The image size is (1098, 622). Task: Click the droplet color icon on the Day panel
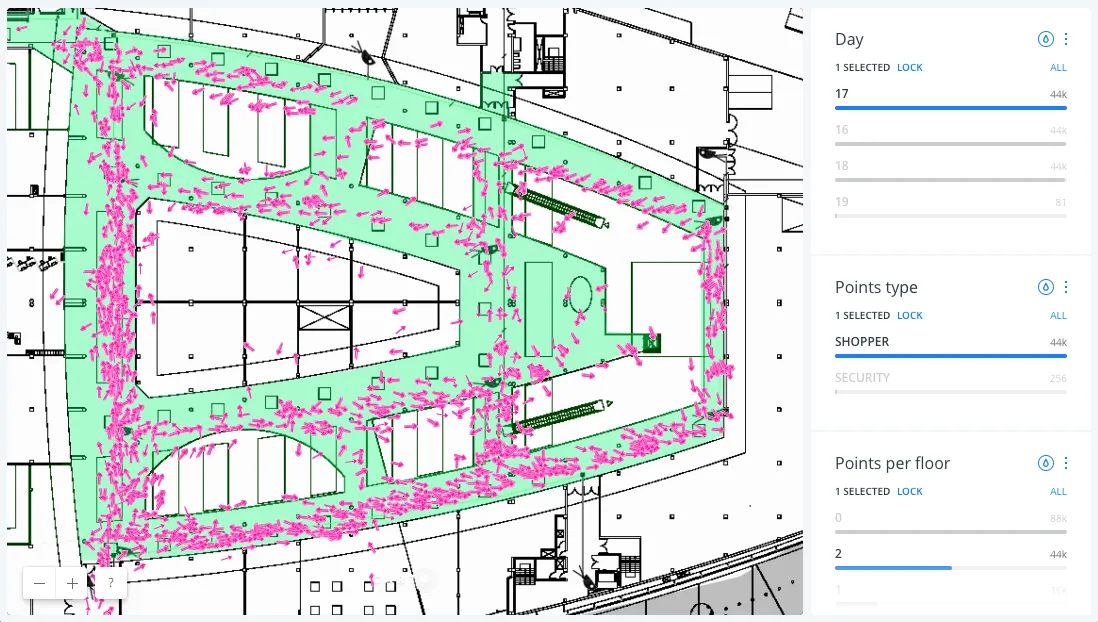[x=1046, y=39]
